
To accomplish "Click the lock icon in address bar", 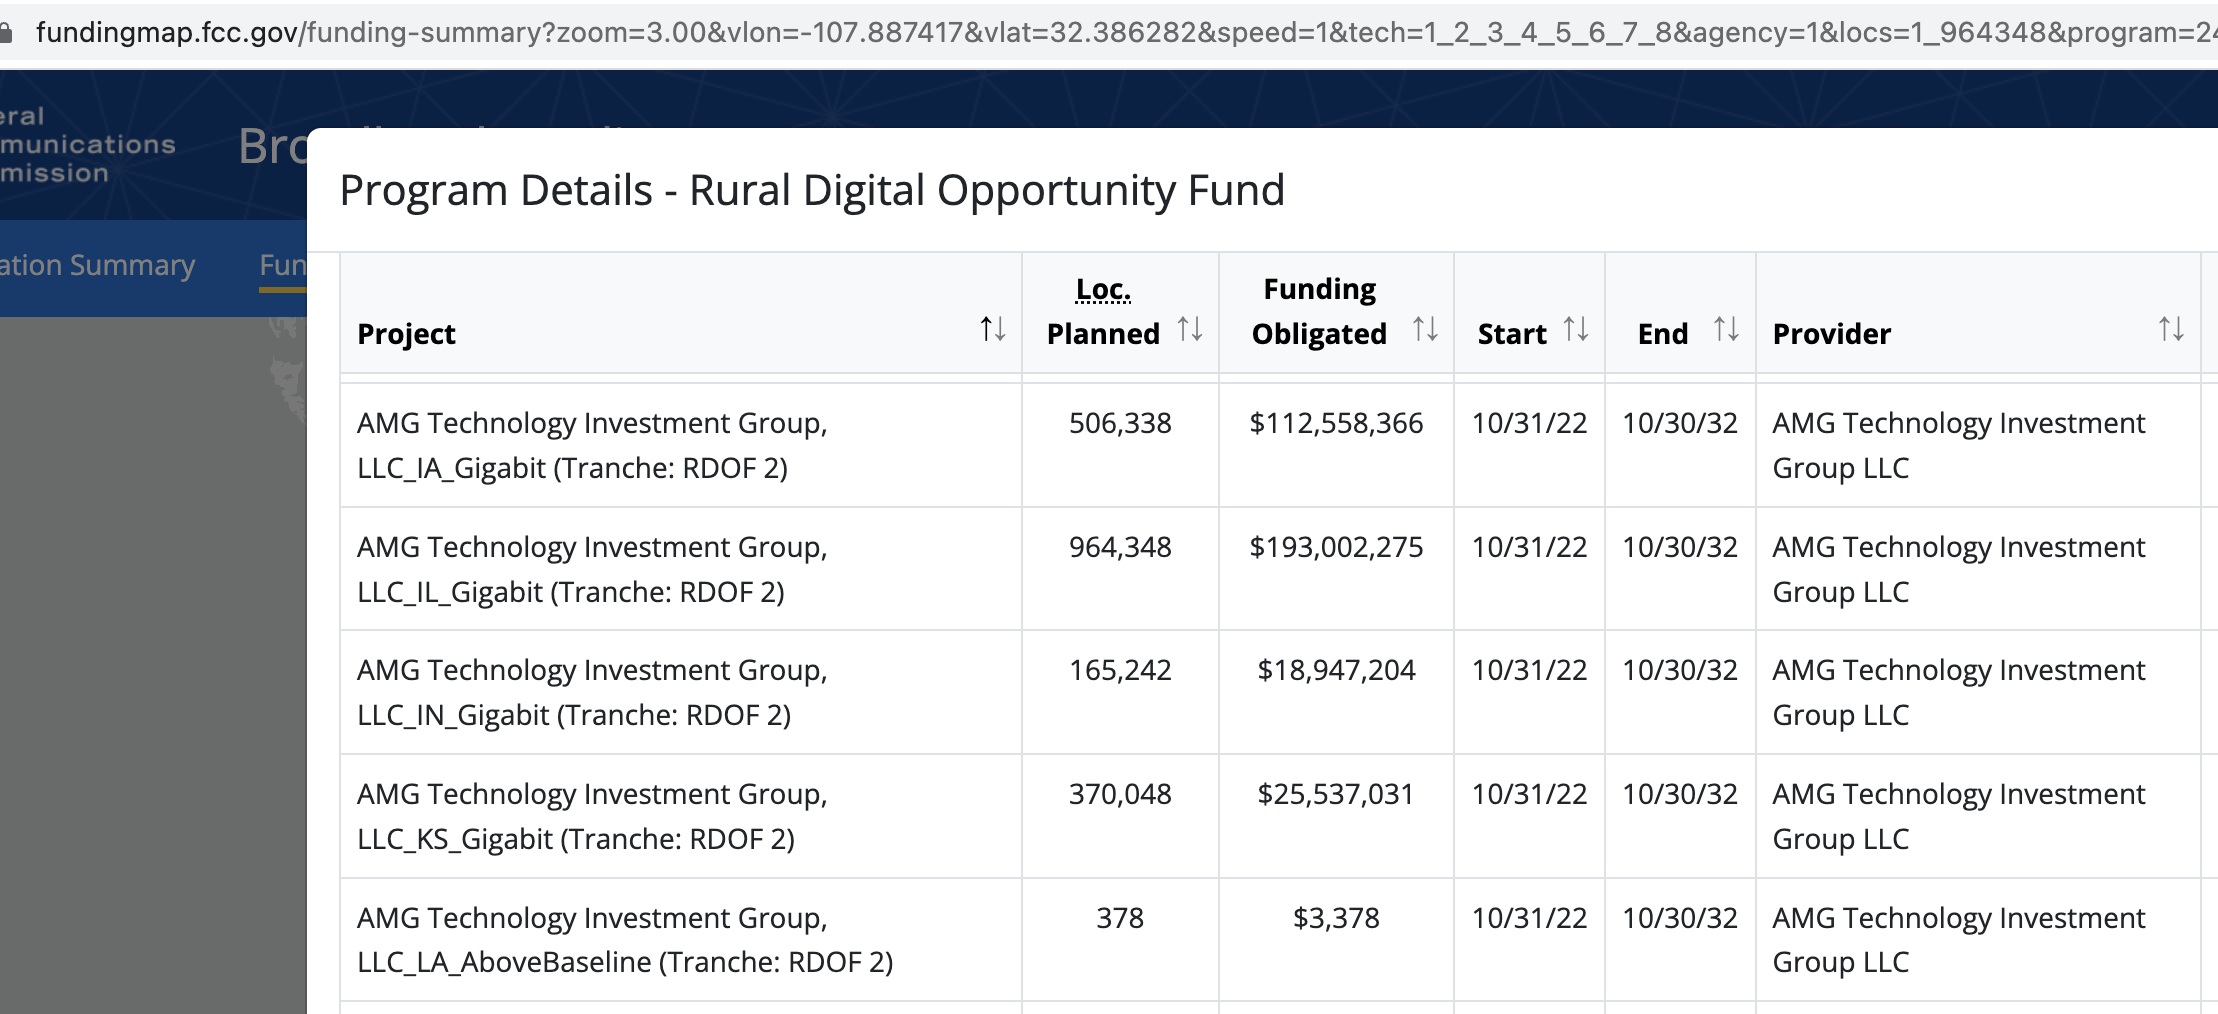I will 6,33.
